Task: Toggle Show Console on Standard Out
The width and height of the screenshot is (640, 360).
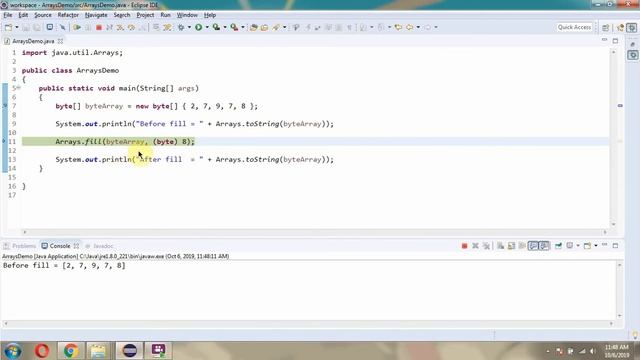Action: [x=533, y=246]
